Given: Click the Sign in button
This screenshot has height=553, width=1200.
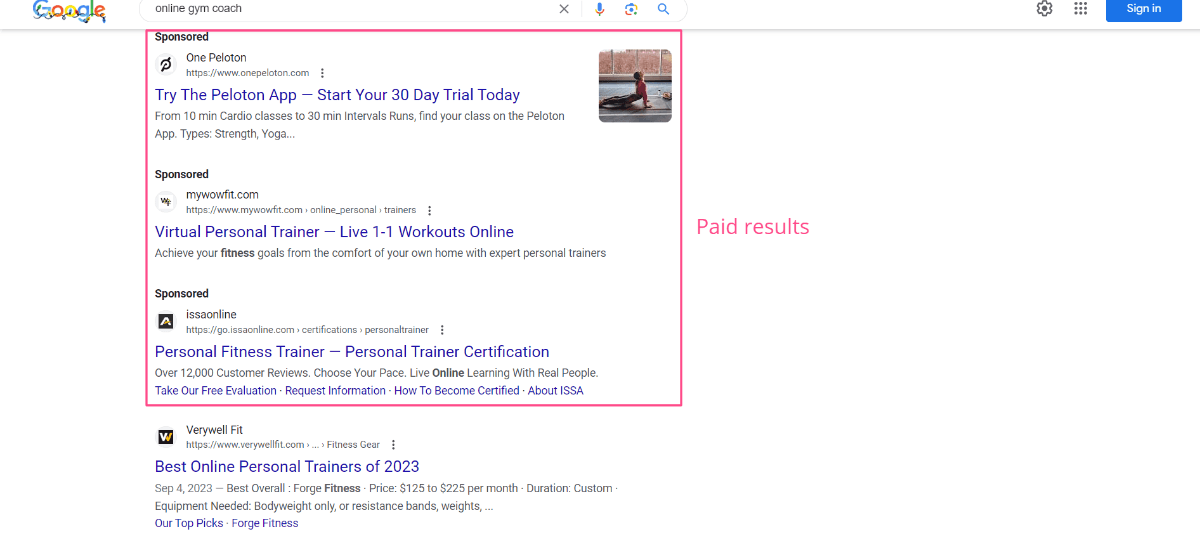Looking at the screenshot, I should pyautogui.click(x=1144, y=9).
